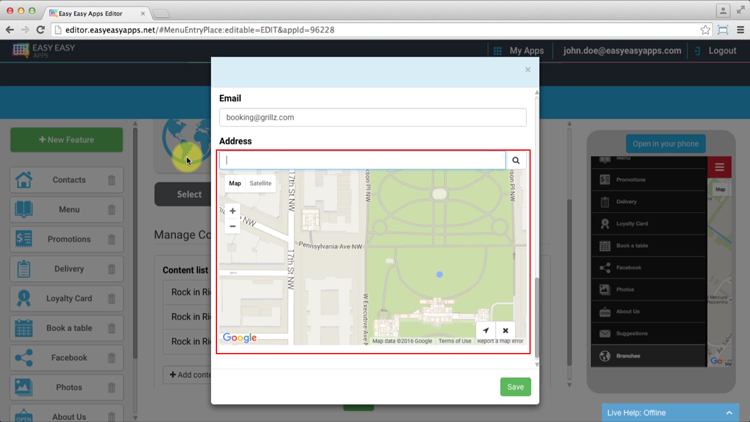Click the browser address bar URL
Viewport: 750px width, 422px height.
(200, 30)
